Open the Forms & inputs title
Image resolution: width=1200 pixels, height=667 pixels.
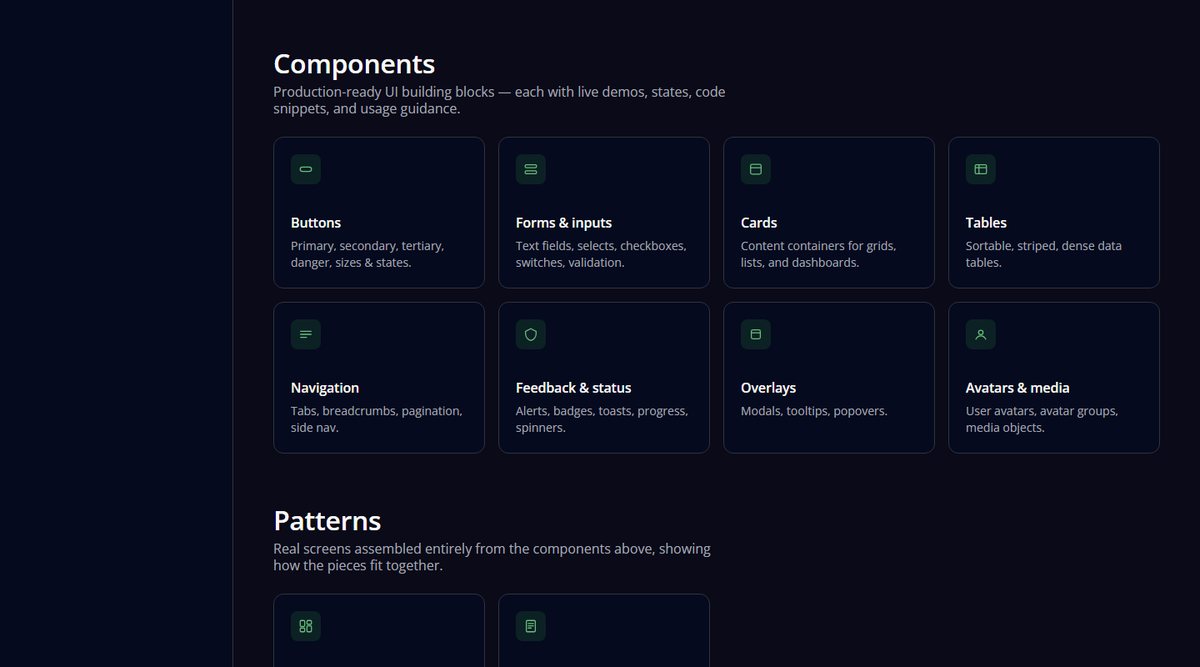coord(564,223)
